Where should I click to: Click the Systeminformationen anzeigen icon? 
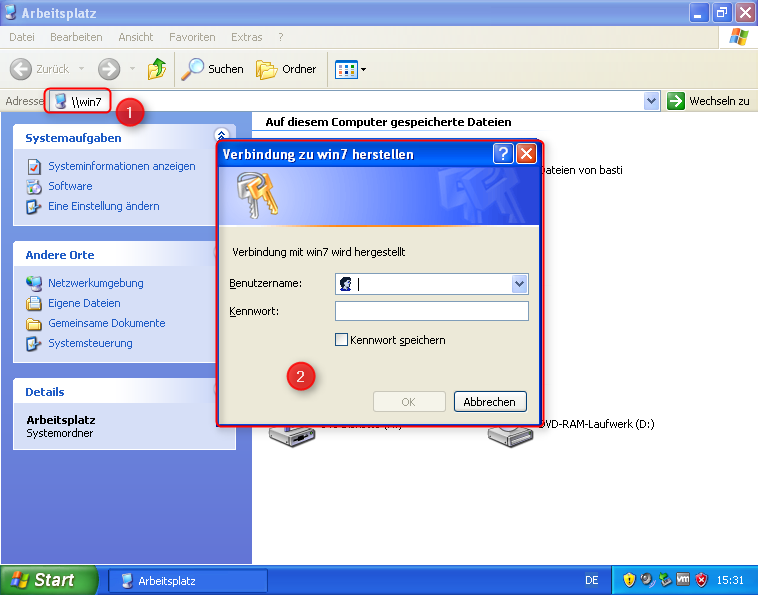tap(34, 167)
